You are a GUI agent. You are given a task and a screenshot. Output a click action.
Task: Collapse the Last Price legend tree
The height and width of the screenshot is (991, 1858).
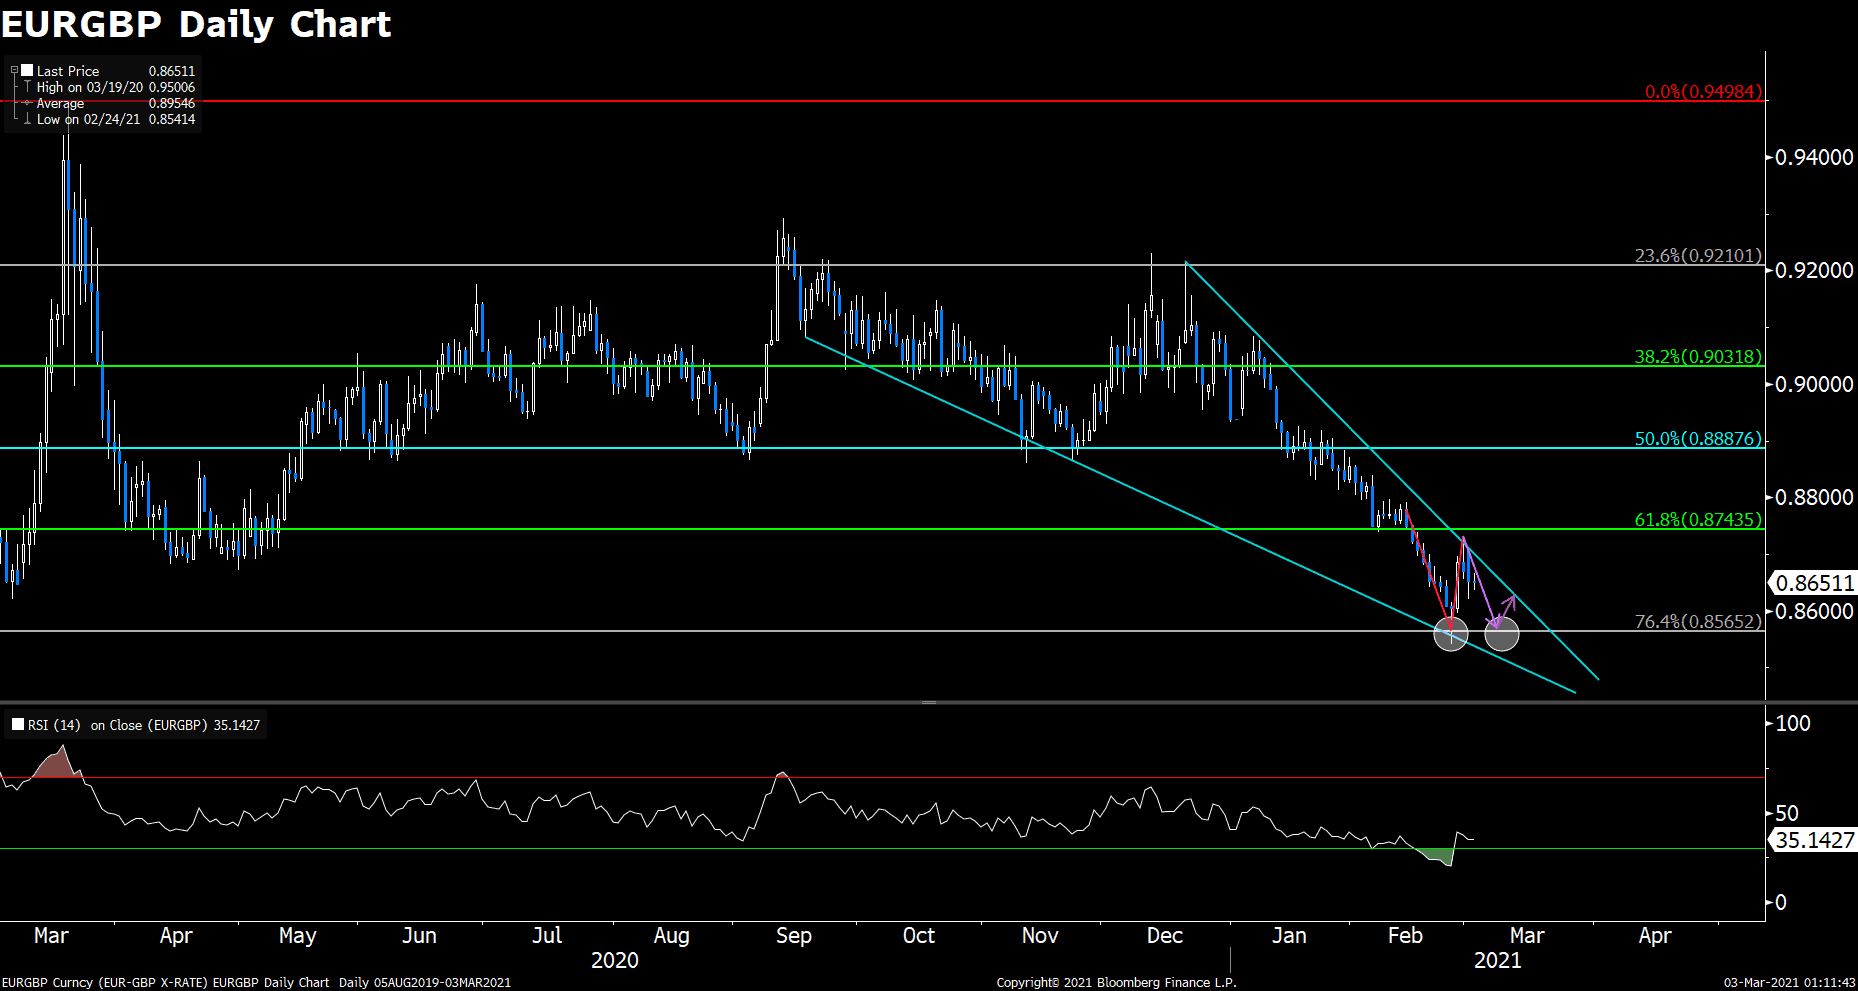tap(14, 71)
